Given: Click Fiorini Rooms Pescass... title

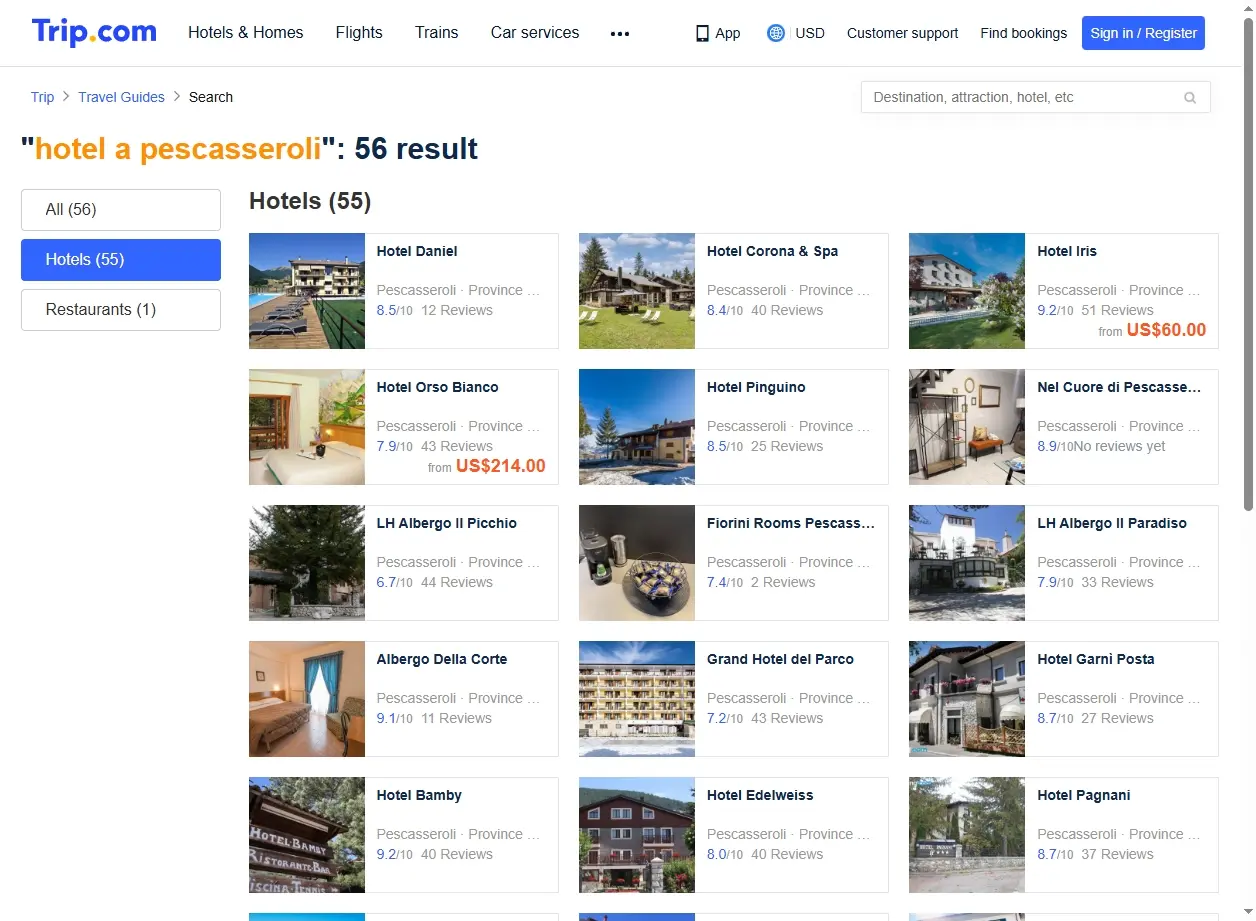Looking at the screenshot, I should tap(791, 523).
